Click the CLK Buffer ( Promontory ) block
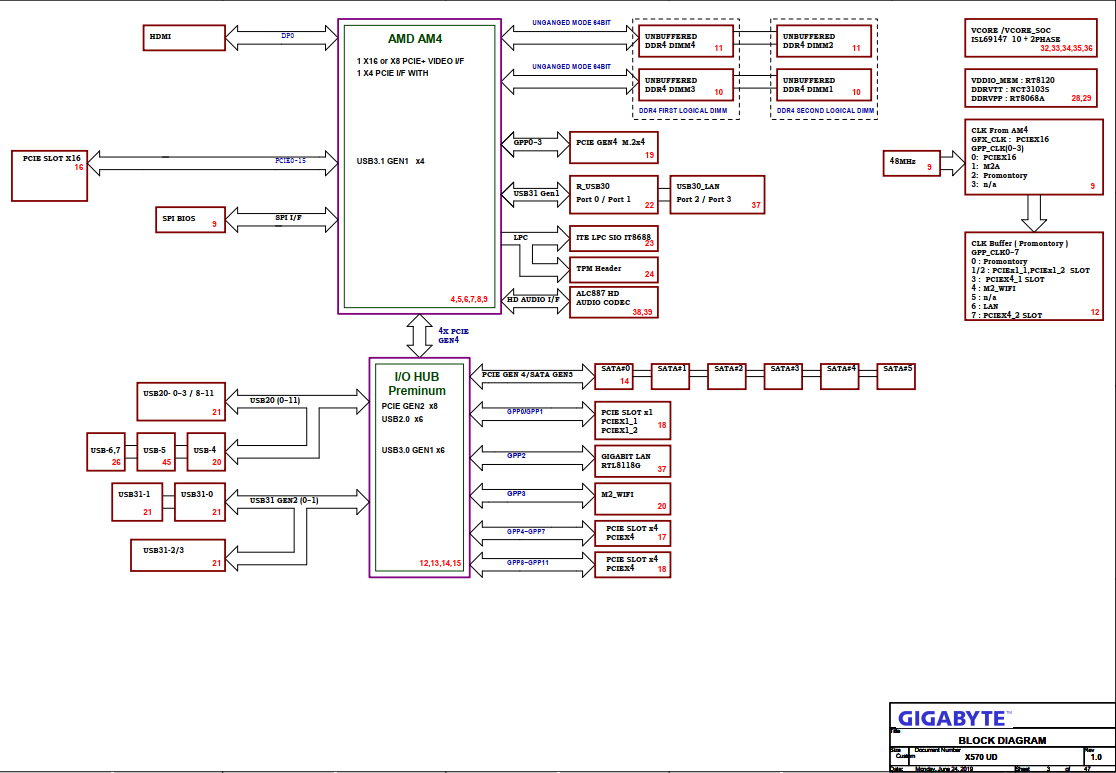1116x773 pixels. (1033, 276)
